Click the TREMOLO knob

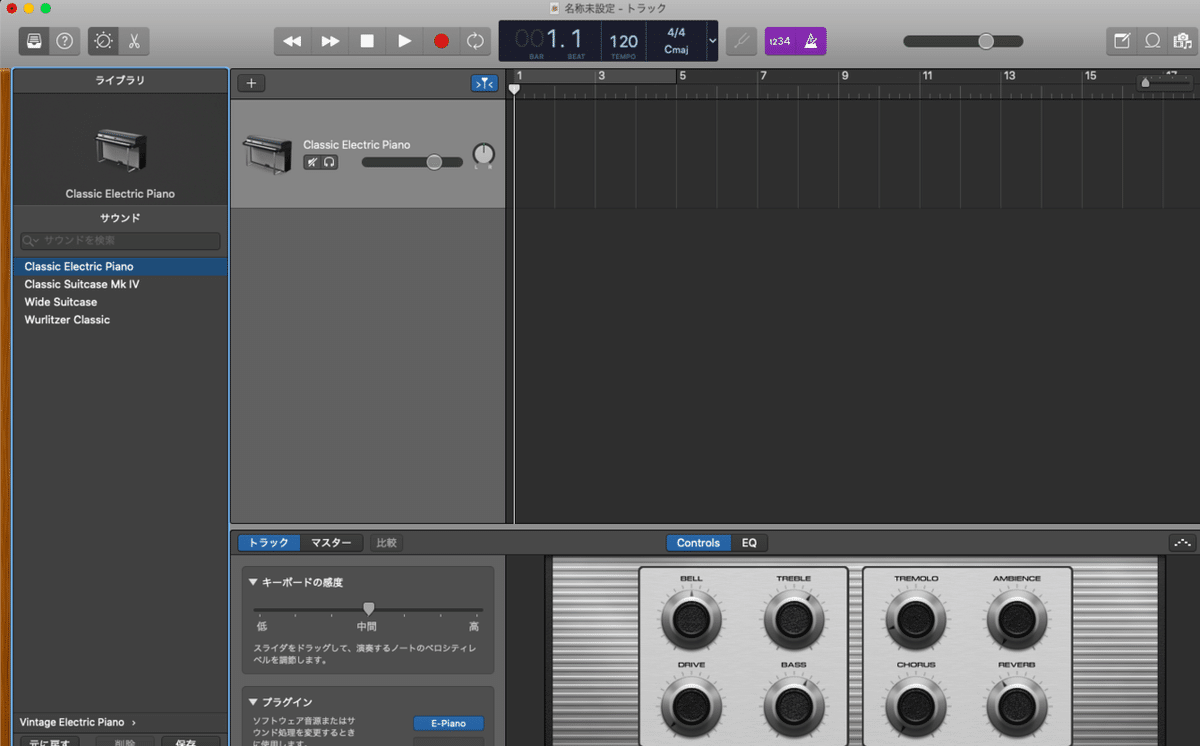pos(916,620)
